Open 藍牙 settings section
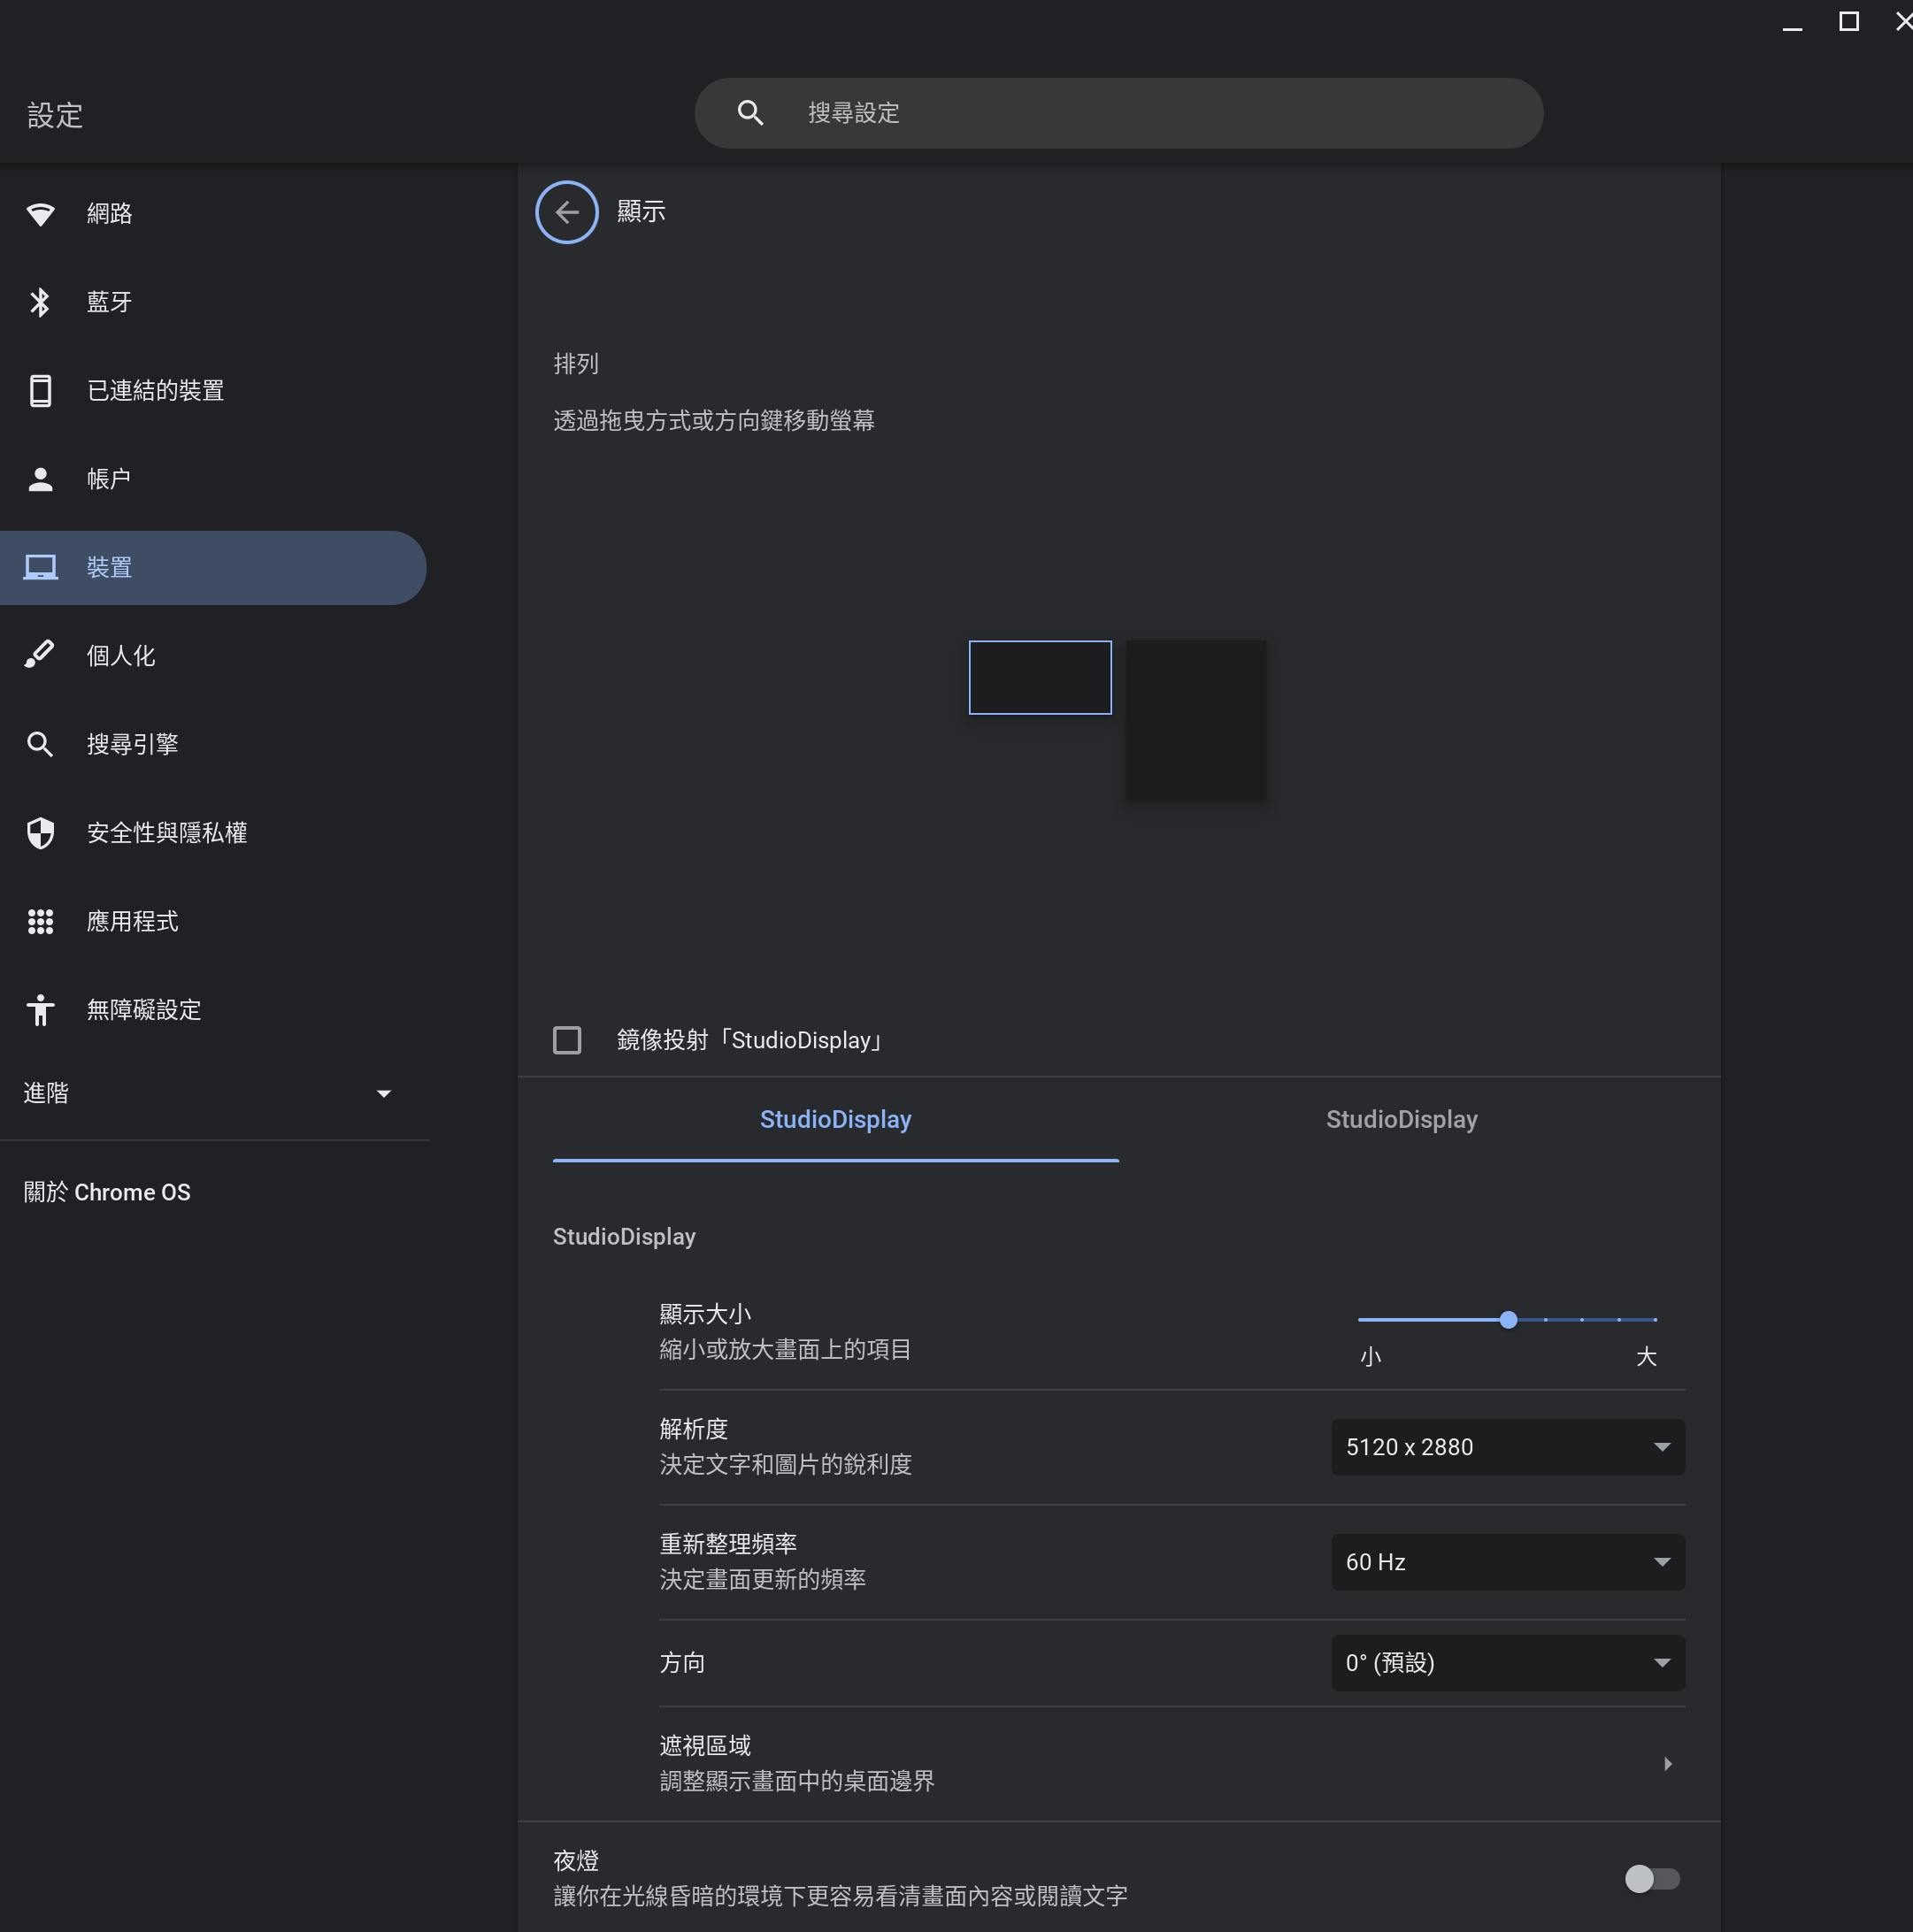The height and width of the screenshot is (1932, 1913). point(214,302)
